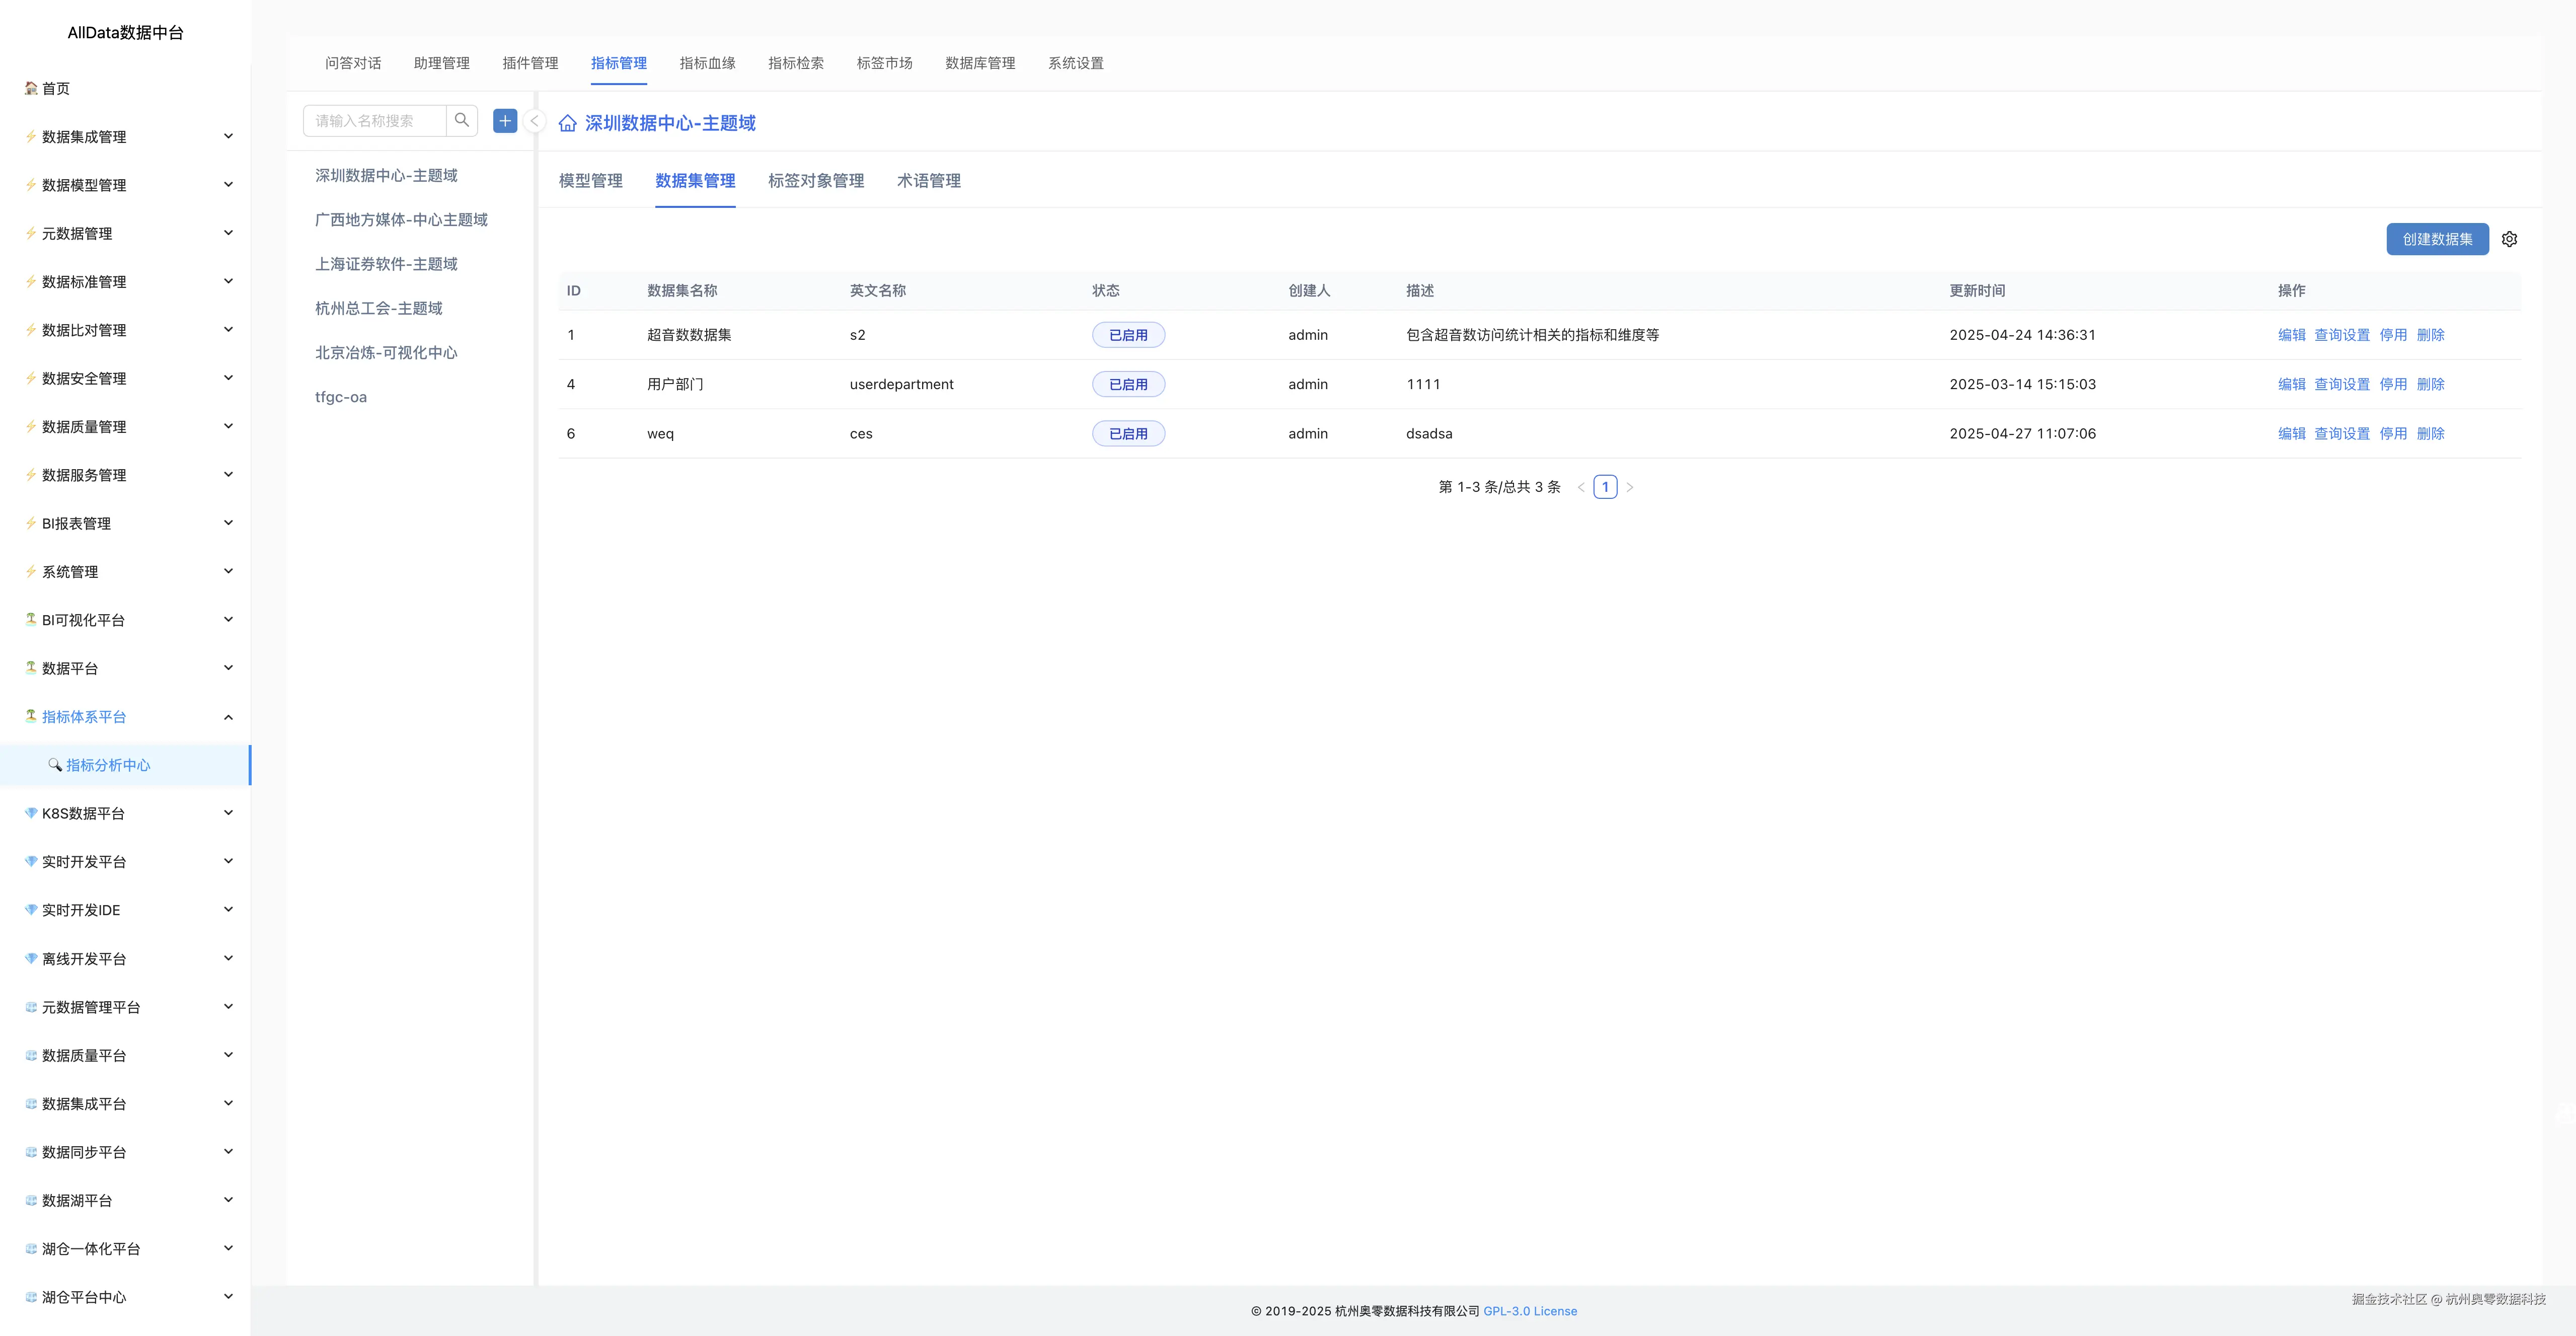Open the 首页 home sidebar item
The height and width of the screenshot is (1336, 2576).
tap(56, 88)
